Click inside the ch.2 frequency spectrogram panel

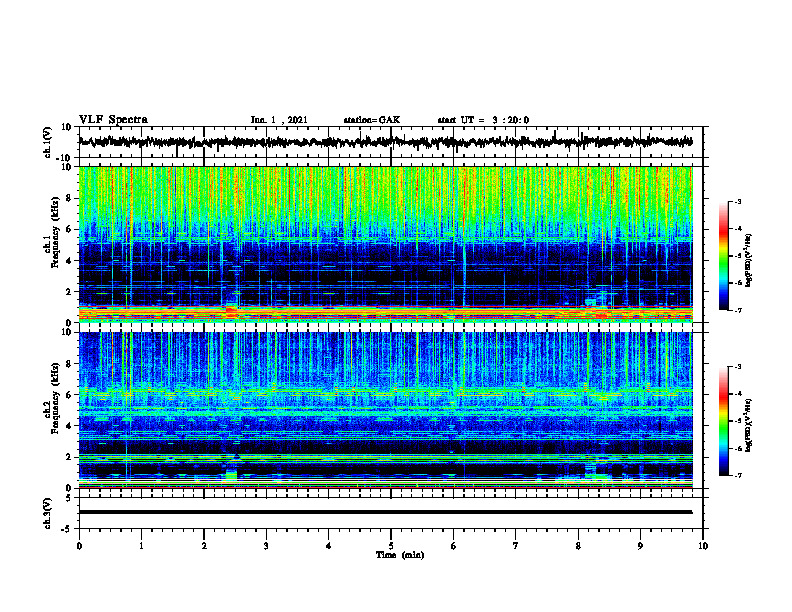(x=386, y=410)
